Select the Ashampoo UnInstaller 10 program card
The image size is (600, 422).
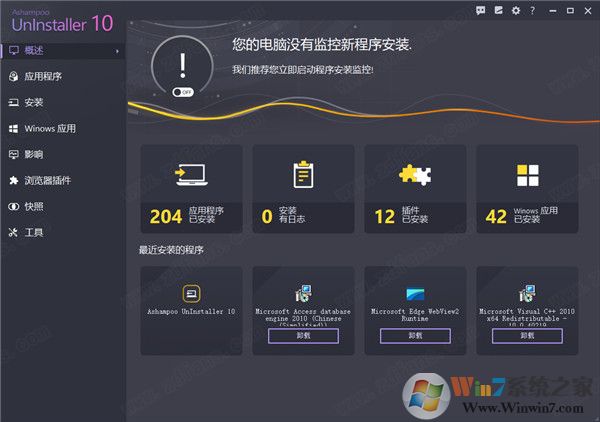(x=191, y=311)
